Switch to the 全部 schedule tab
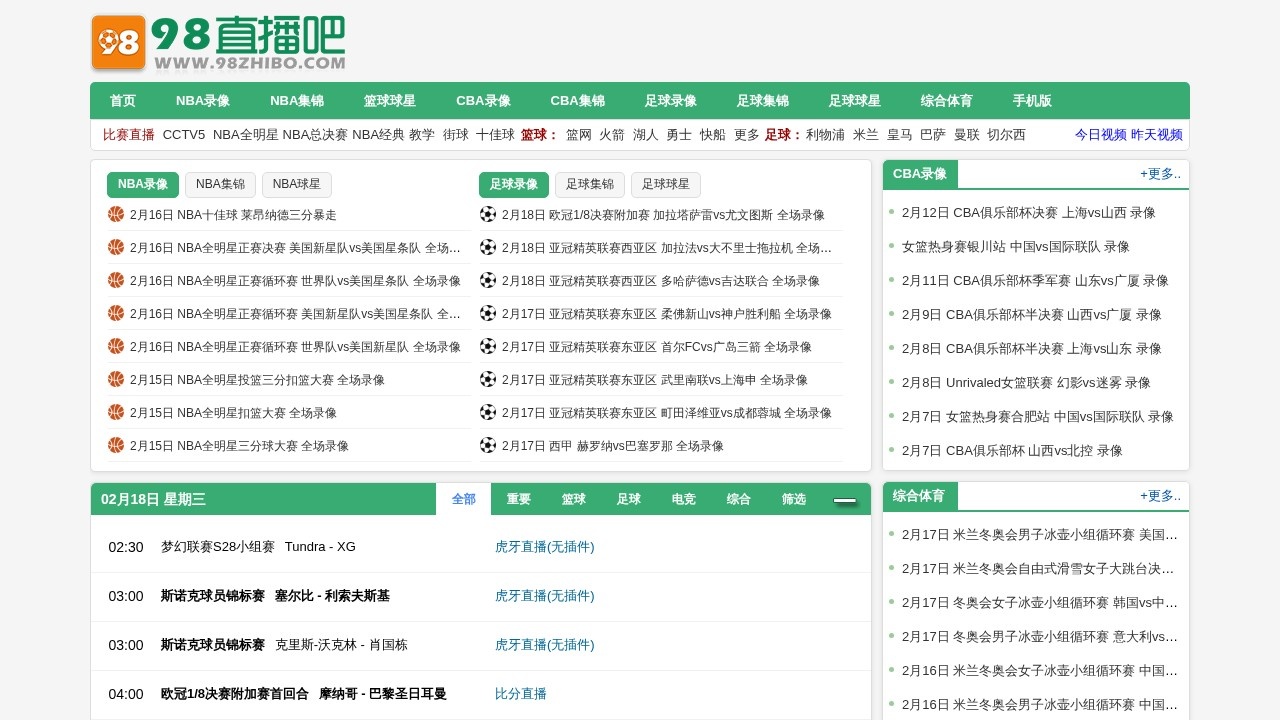Screen dimensions: 1280x720 (x=463, y=499)
